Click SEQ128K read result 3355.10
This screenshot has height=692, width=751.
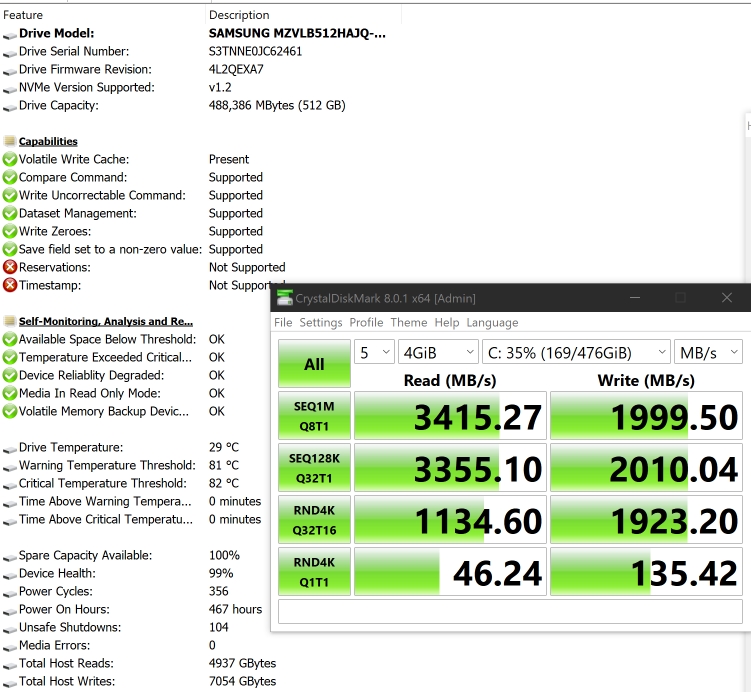450,468
